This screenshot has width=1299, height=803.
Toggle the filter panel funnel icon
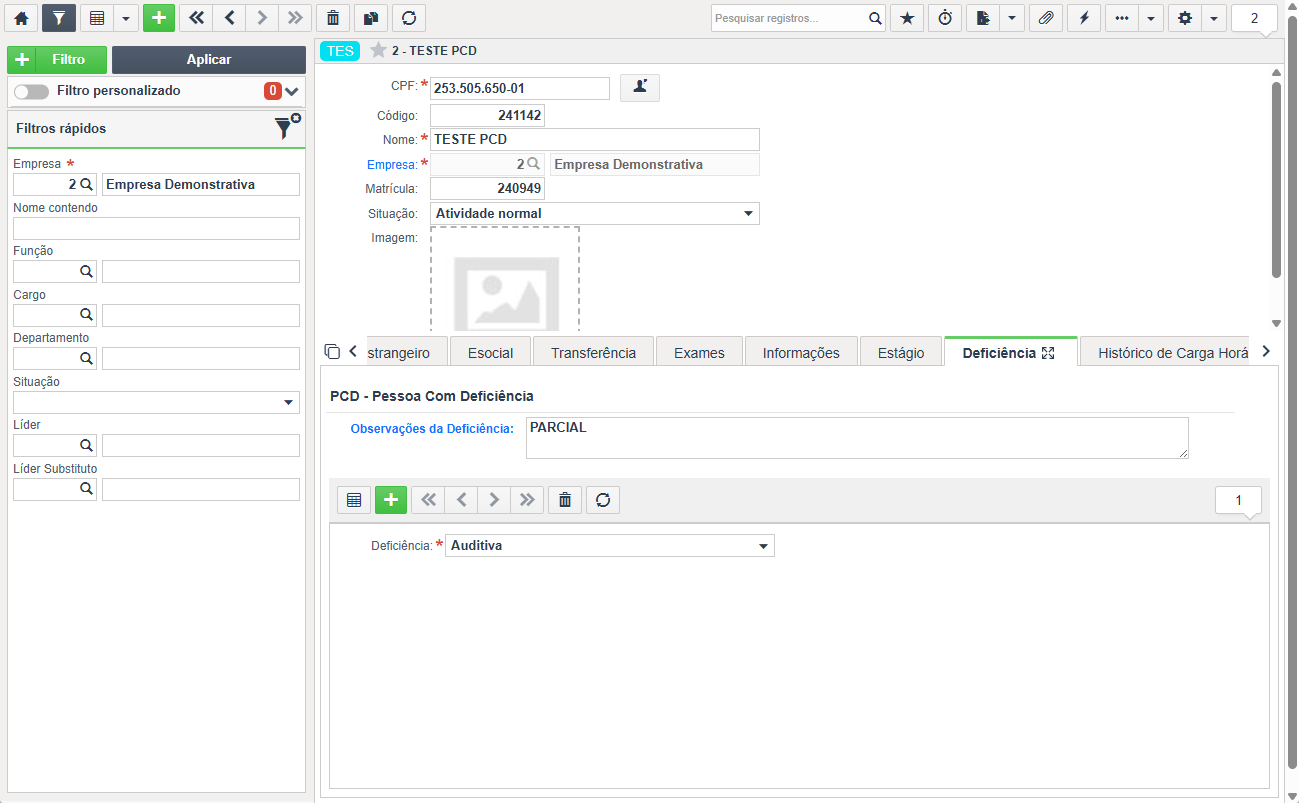pyautogui.click(x=59, y=18)
